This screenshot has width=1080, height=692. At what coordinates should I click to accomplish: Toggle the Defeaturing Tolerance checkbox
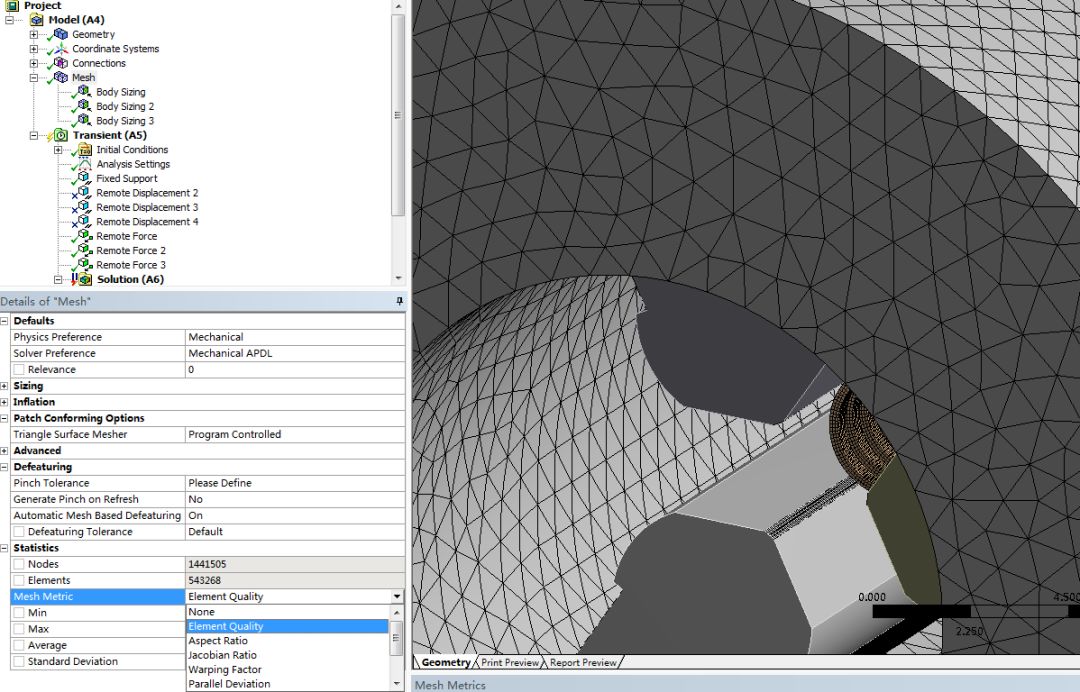19,532
